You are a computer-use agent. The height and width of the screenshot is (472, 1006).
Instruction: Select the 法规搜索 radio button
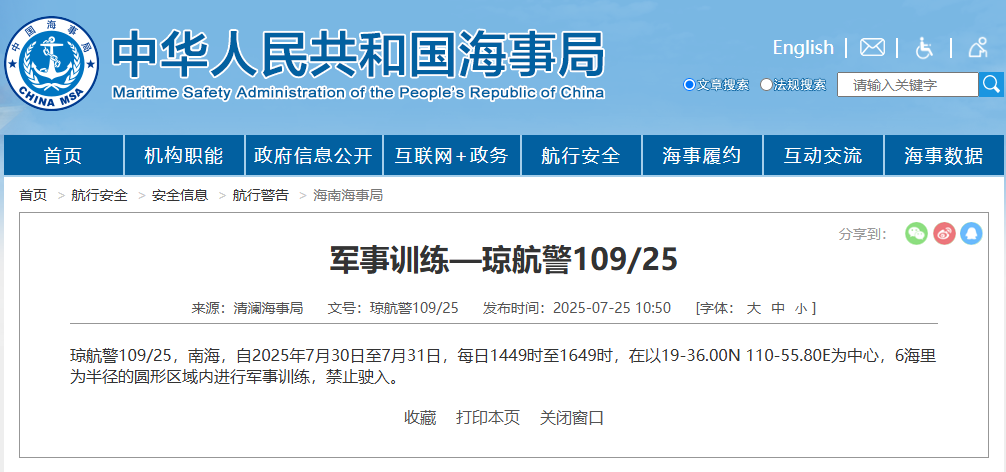coord(766,85)
